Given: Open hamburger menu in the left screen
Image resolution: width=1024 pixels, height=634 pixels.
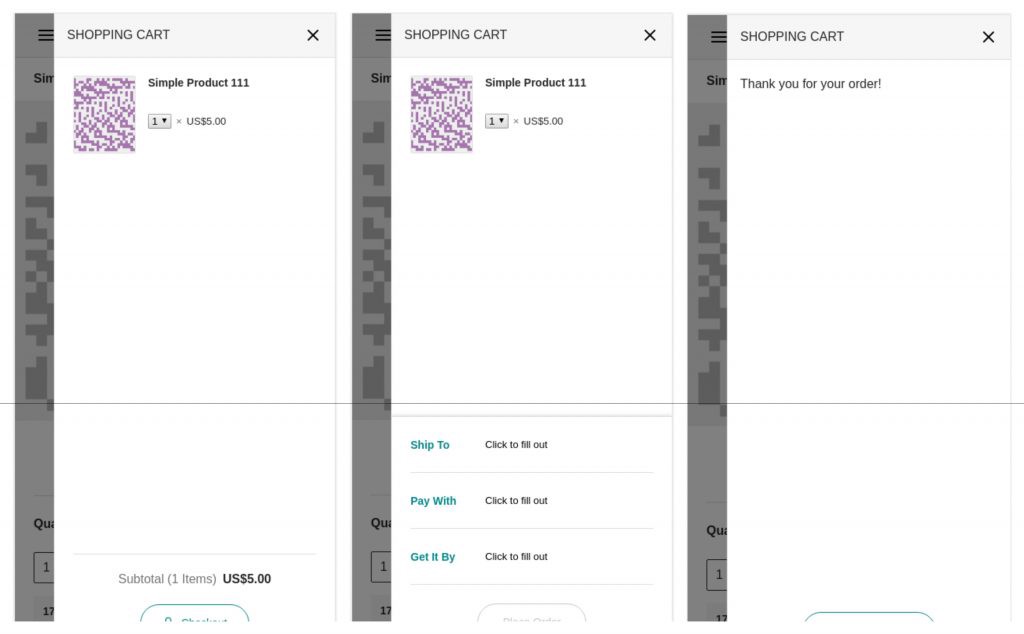Looking at the screenshot, I should click(x=45, y=35).
